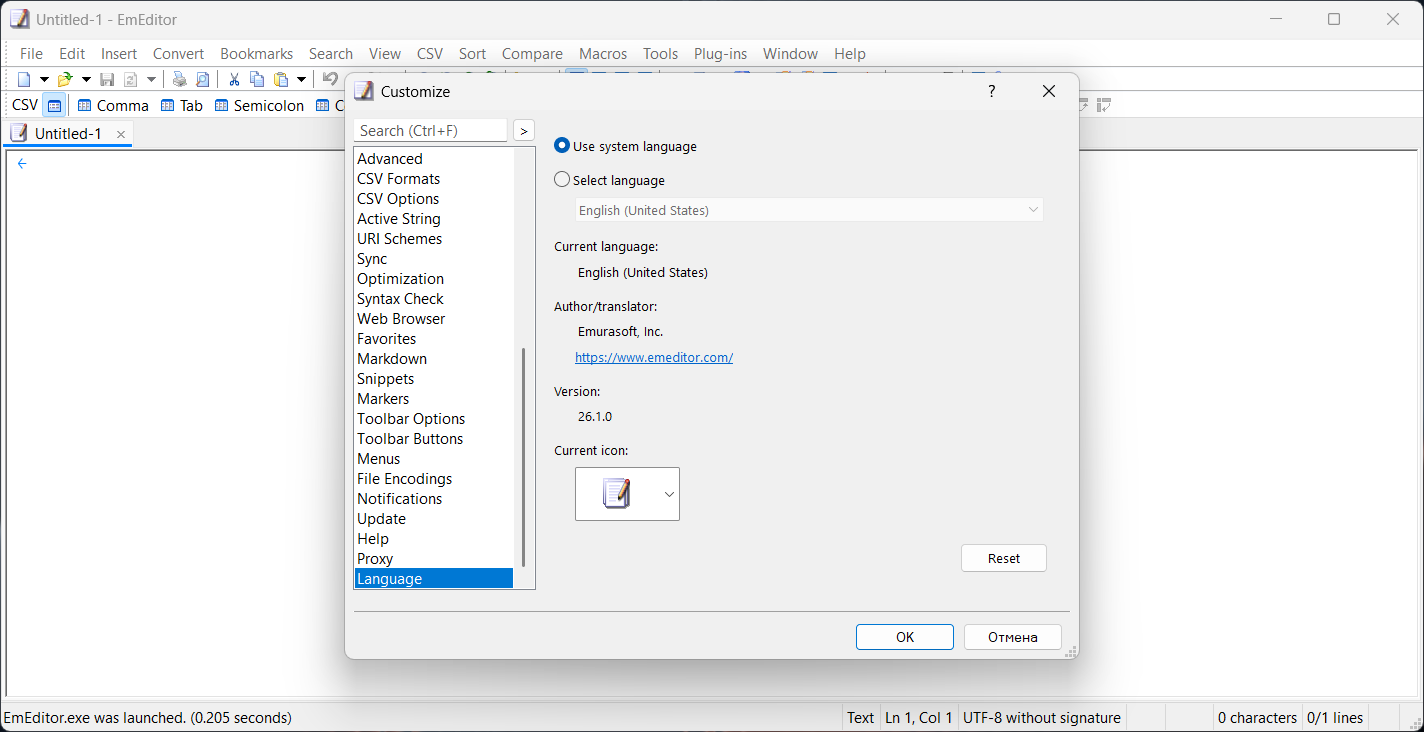This screenshot has width=1424, height=732.
Task: Click the Reset button
Action: [1004, 558]
